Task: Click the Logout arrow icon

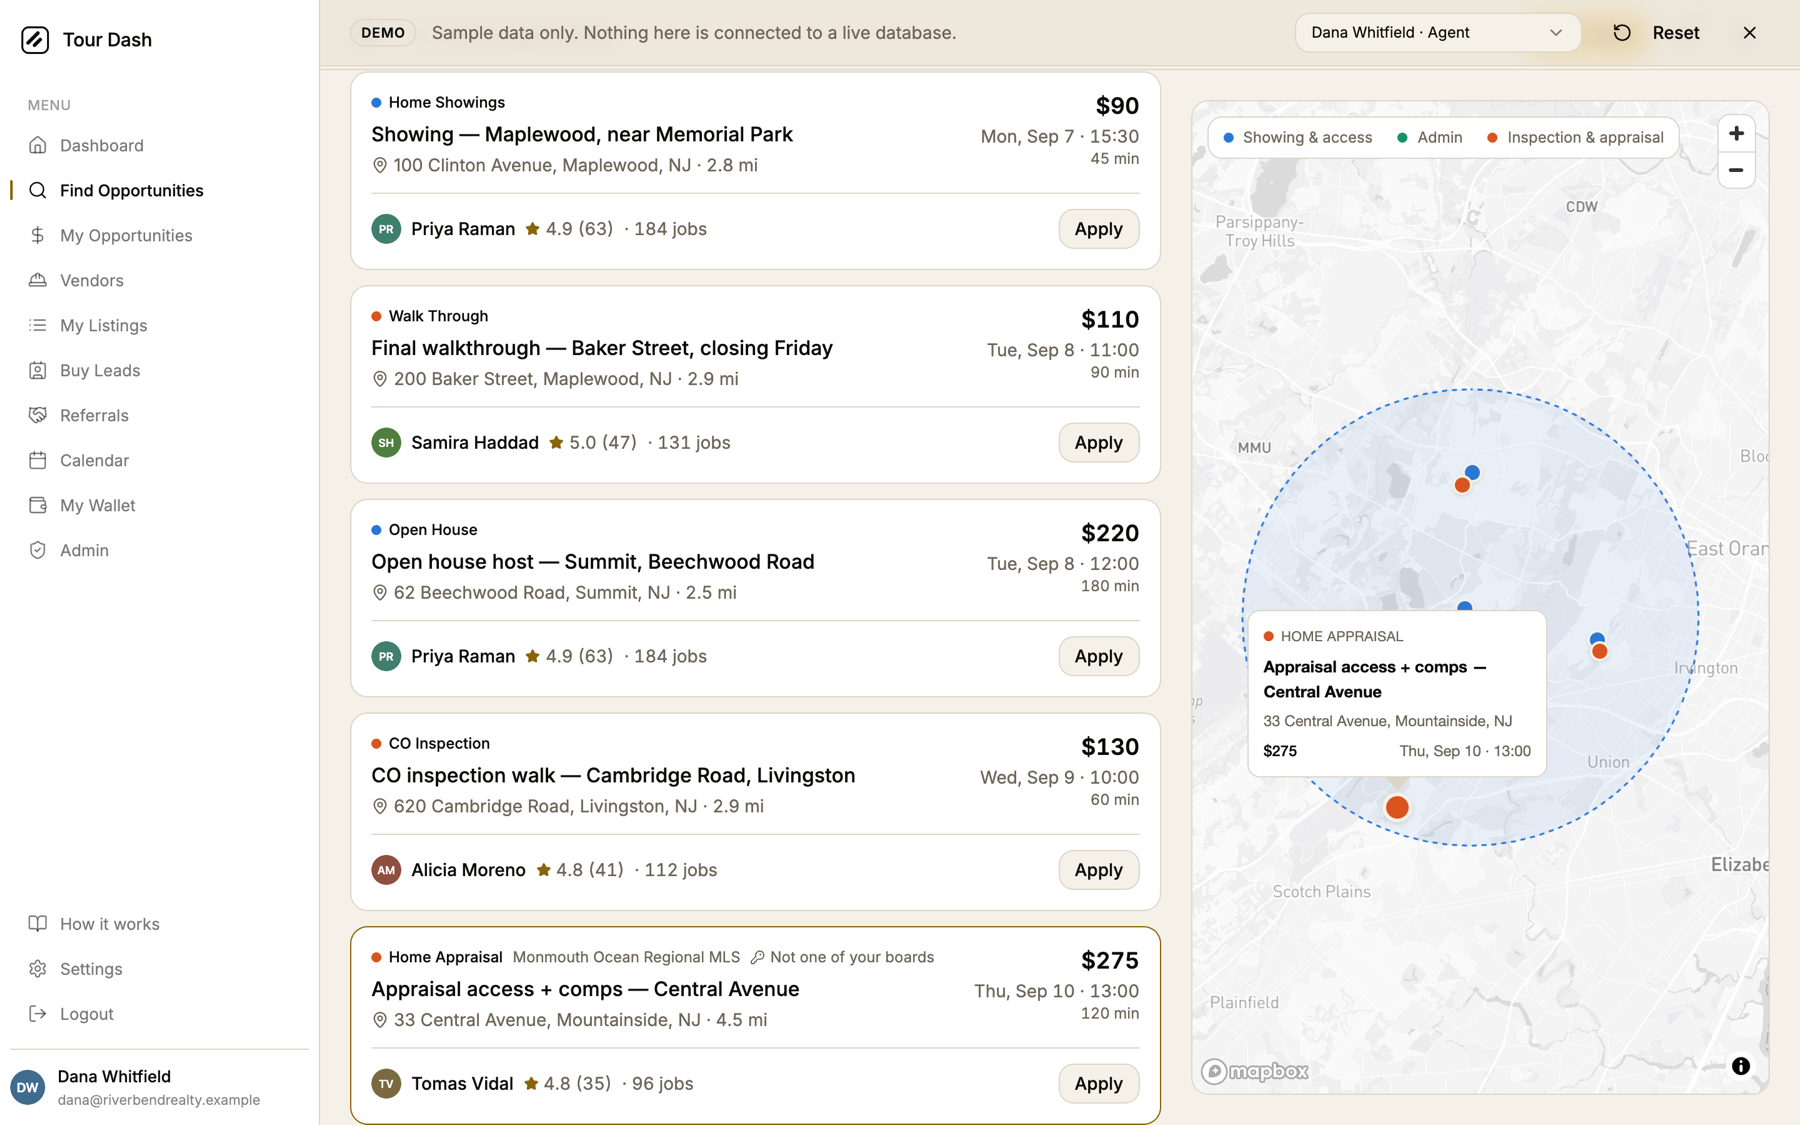Action: 38,1014
